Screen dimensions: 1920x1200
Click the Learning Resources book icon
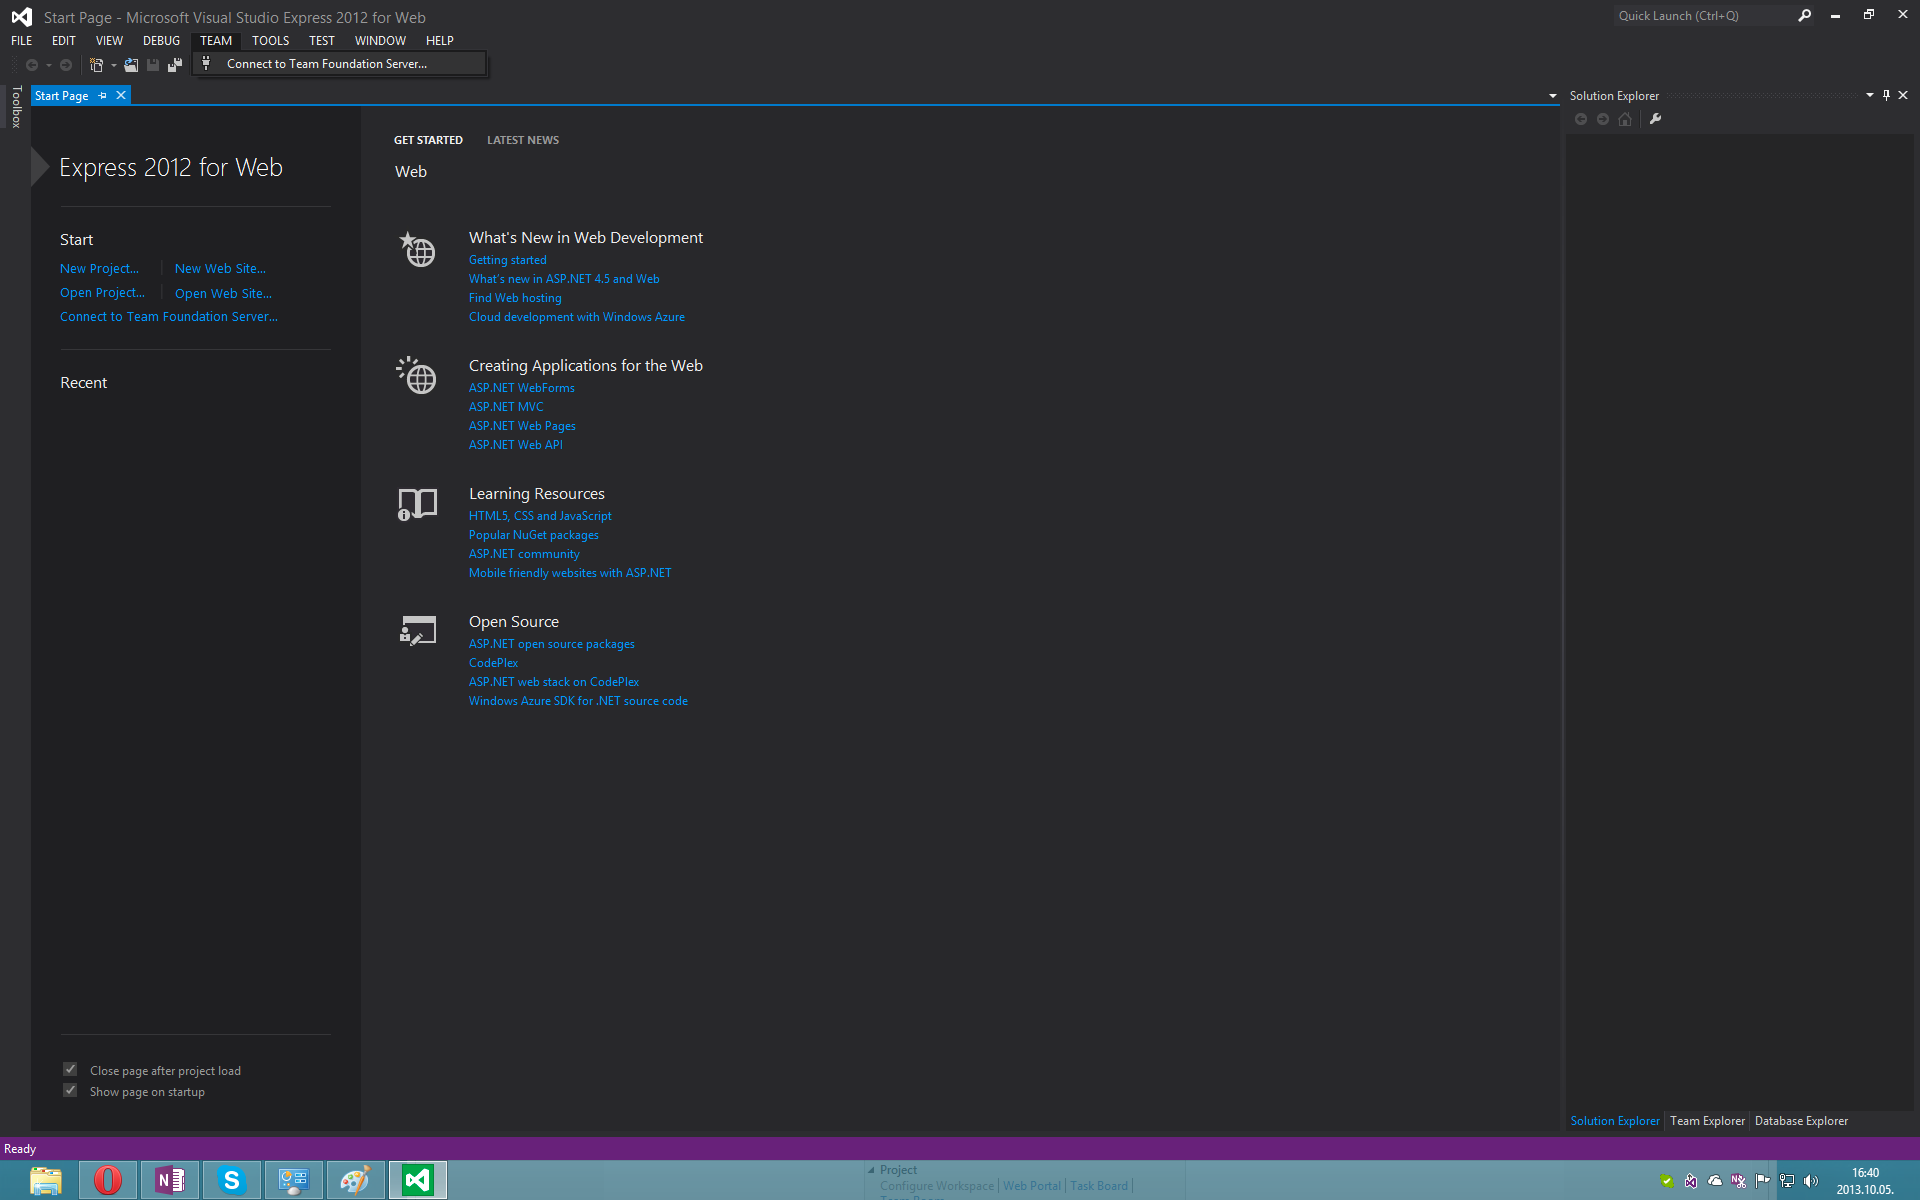pos(417,504)
